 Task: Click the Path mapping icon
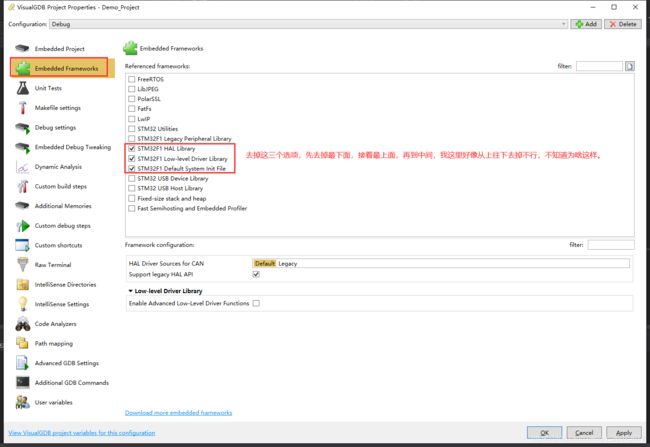[x=22, y=343]
